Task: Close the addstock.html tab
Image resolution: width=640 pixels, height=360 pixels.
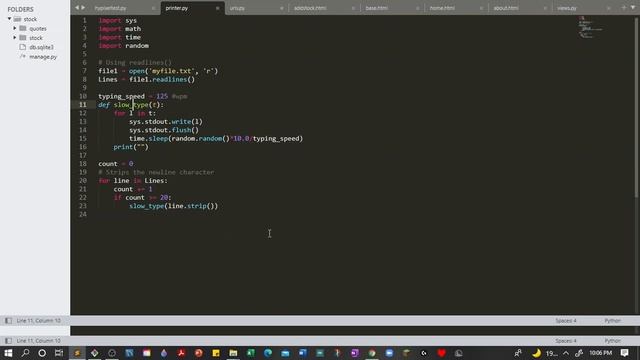Action: [353, 8]
